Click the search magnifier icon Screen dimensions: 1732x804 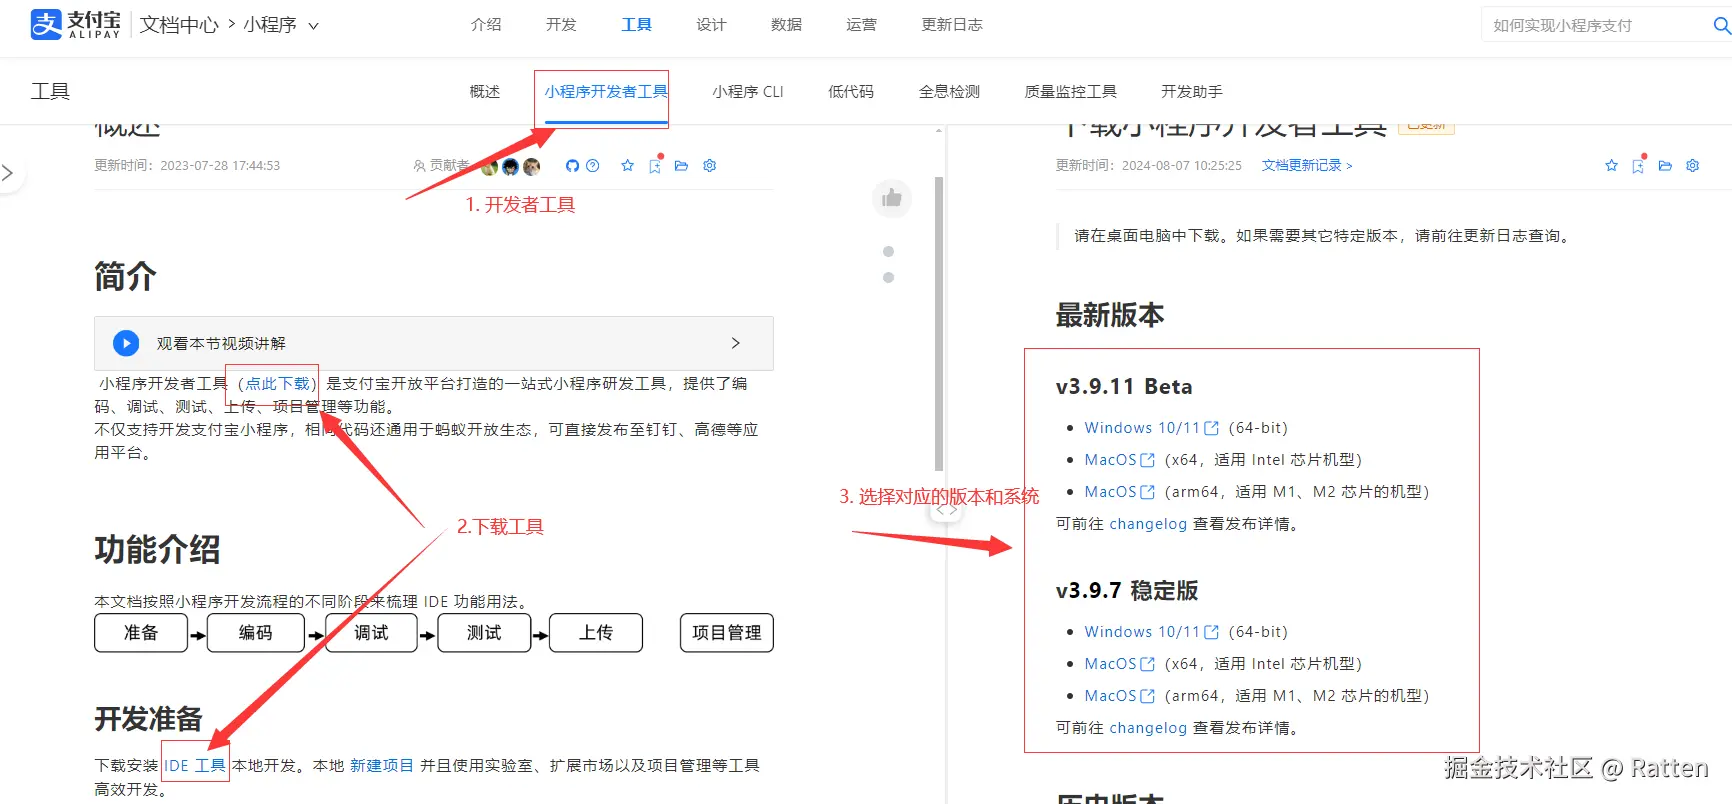pos(1721,26)
